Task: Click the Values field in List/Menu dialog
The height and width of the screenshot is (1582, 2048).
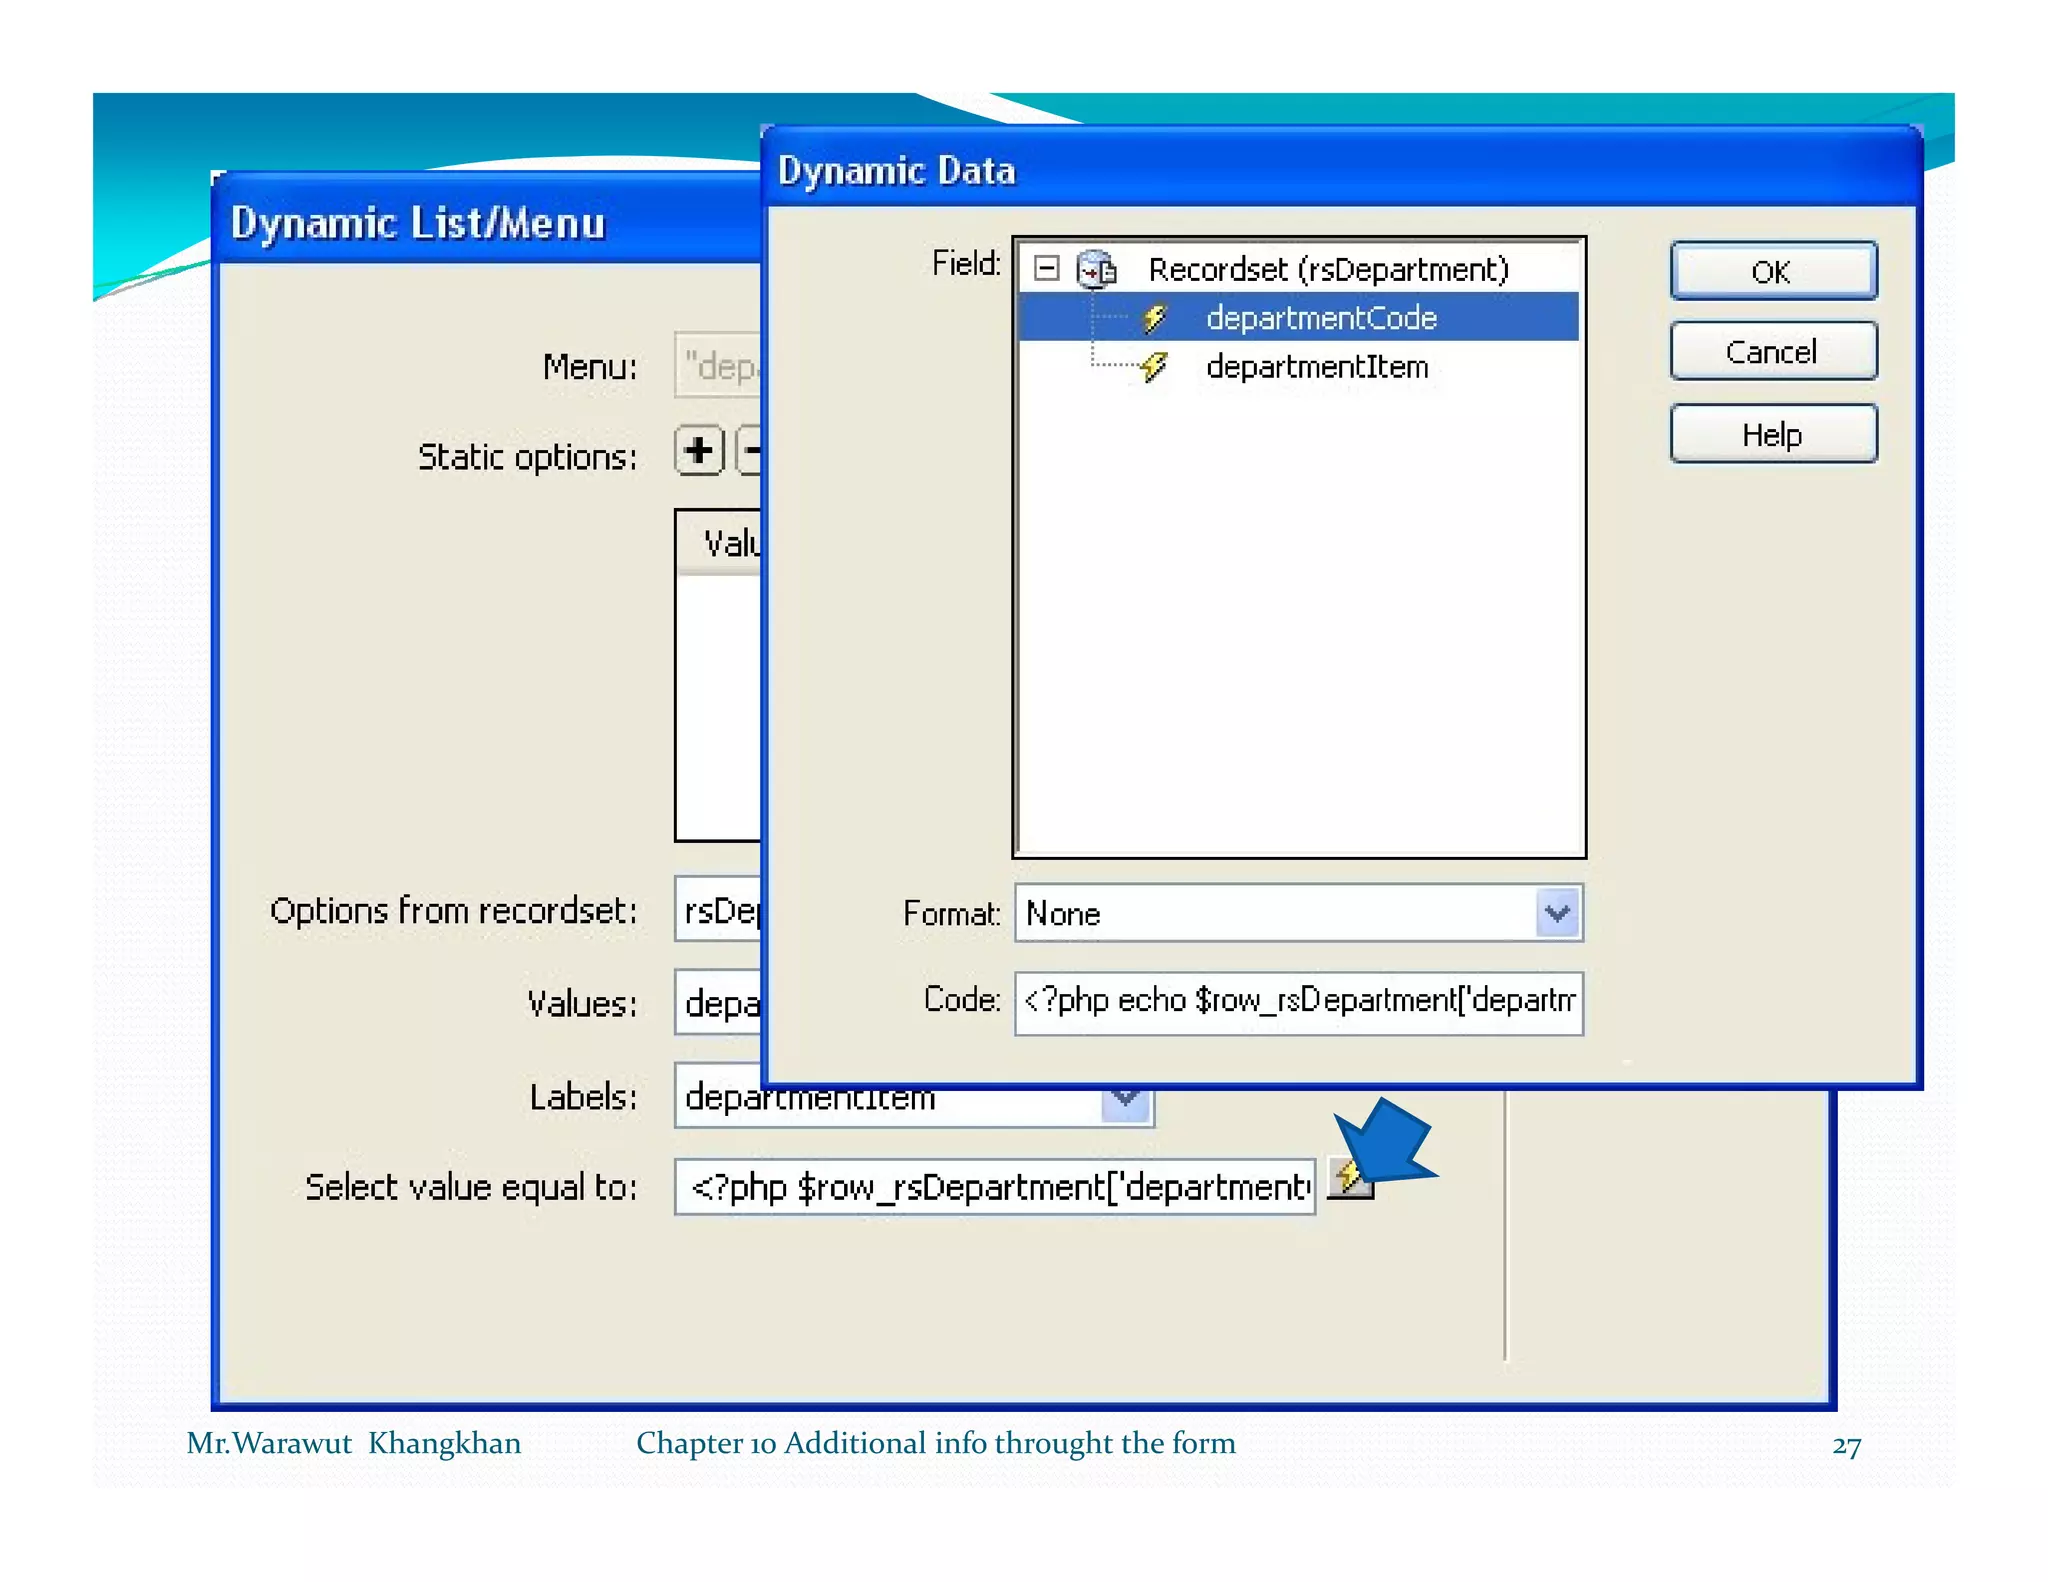Action: (718, 1003)
